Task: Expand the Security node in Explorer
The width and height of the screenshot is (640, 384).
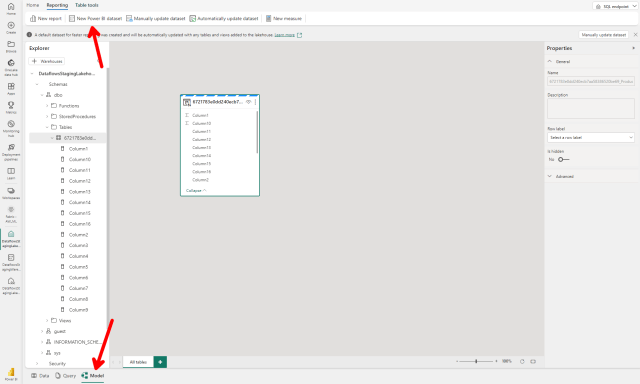Action: [37, 364]
